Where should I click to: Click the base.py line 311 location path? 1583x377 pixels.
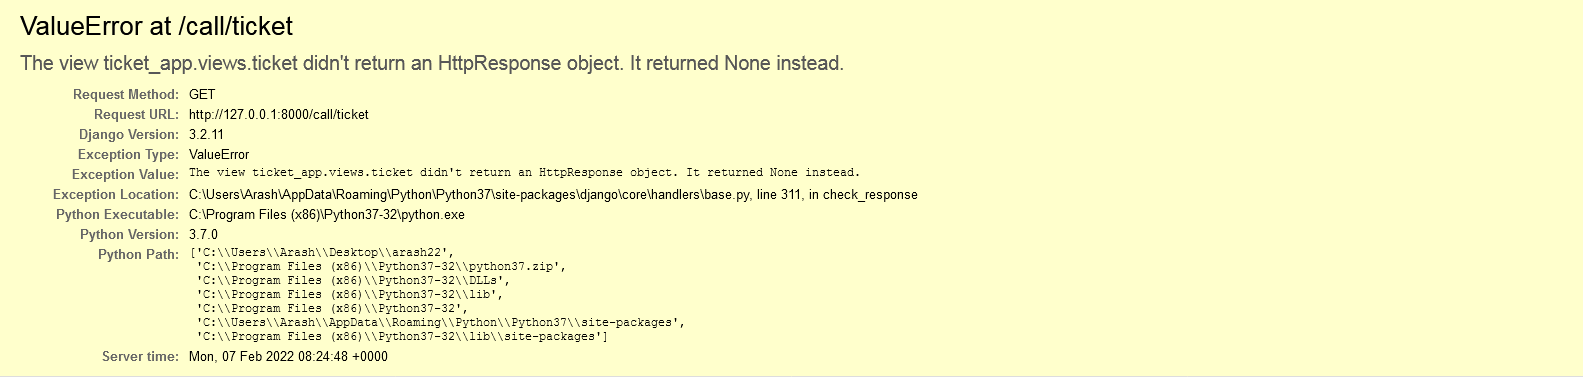click(x=553, y=195)
